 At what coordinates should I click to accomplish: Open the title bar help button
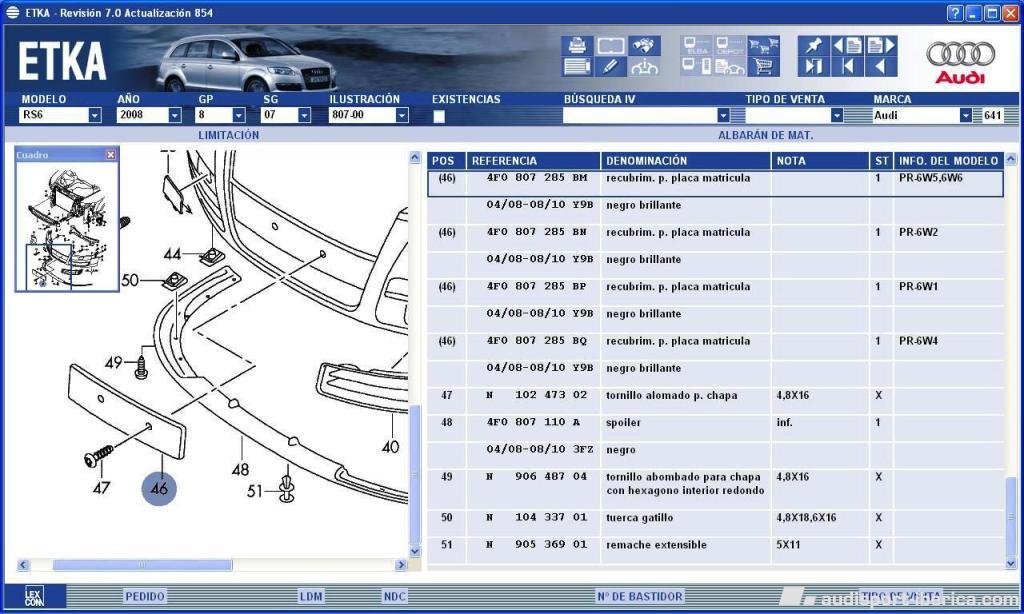tap(955, 13)
